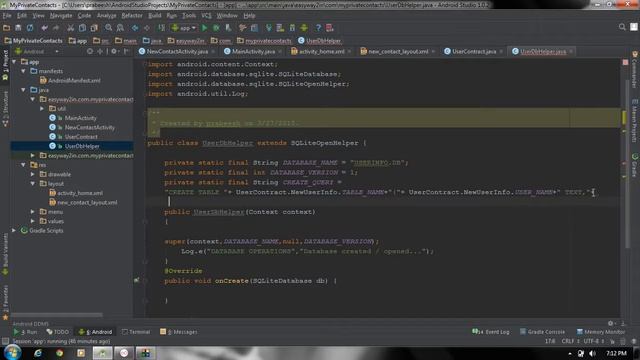
Task: Click the search magnifier at top right
Action: coord(622,27)
